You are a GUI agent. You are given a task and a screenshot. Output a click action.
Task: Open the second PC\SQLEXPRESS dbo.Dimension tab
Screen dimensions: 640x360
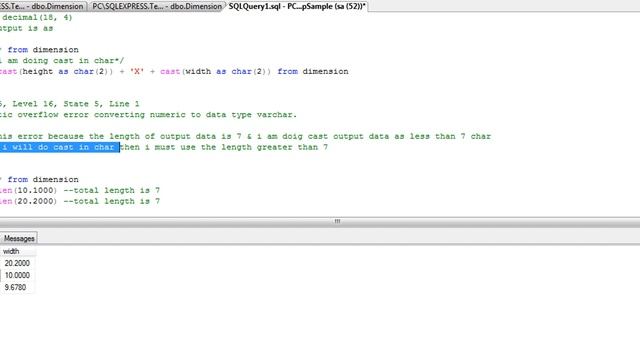157,6
